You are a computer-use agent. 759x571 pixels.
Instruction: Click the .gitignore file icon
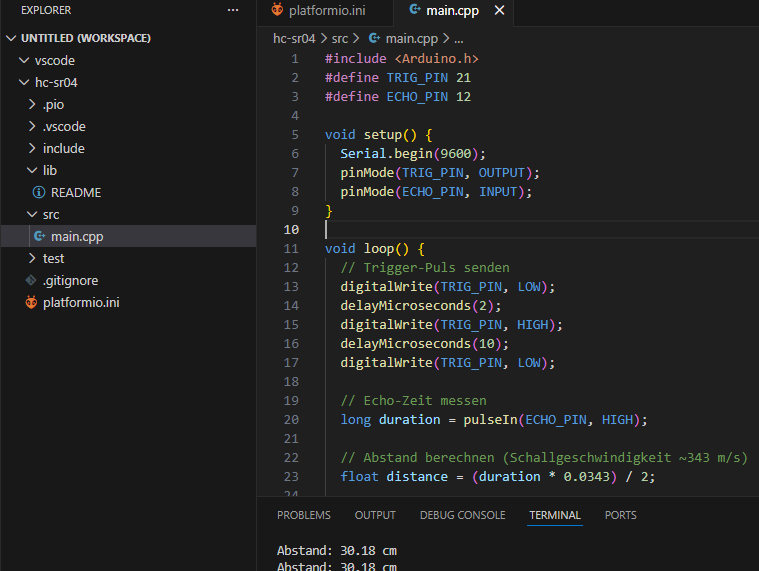(31, 280)
